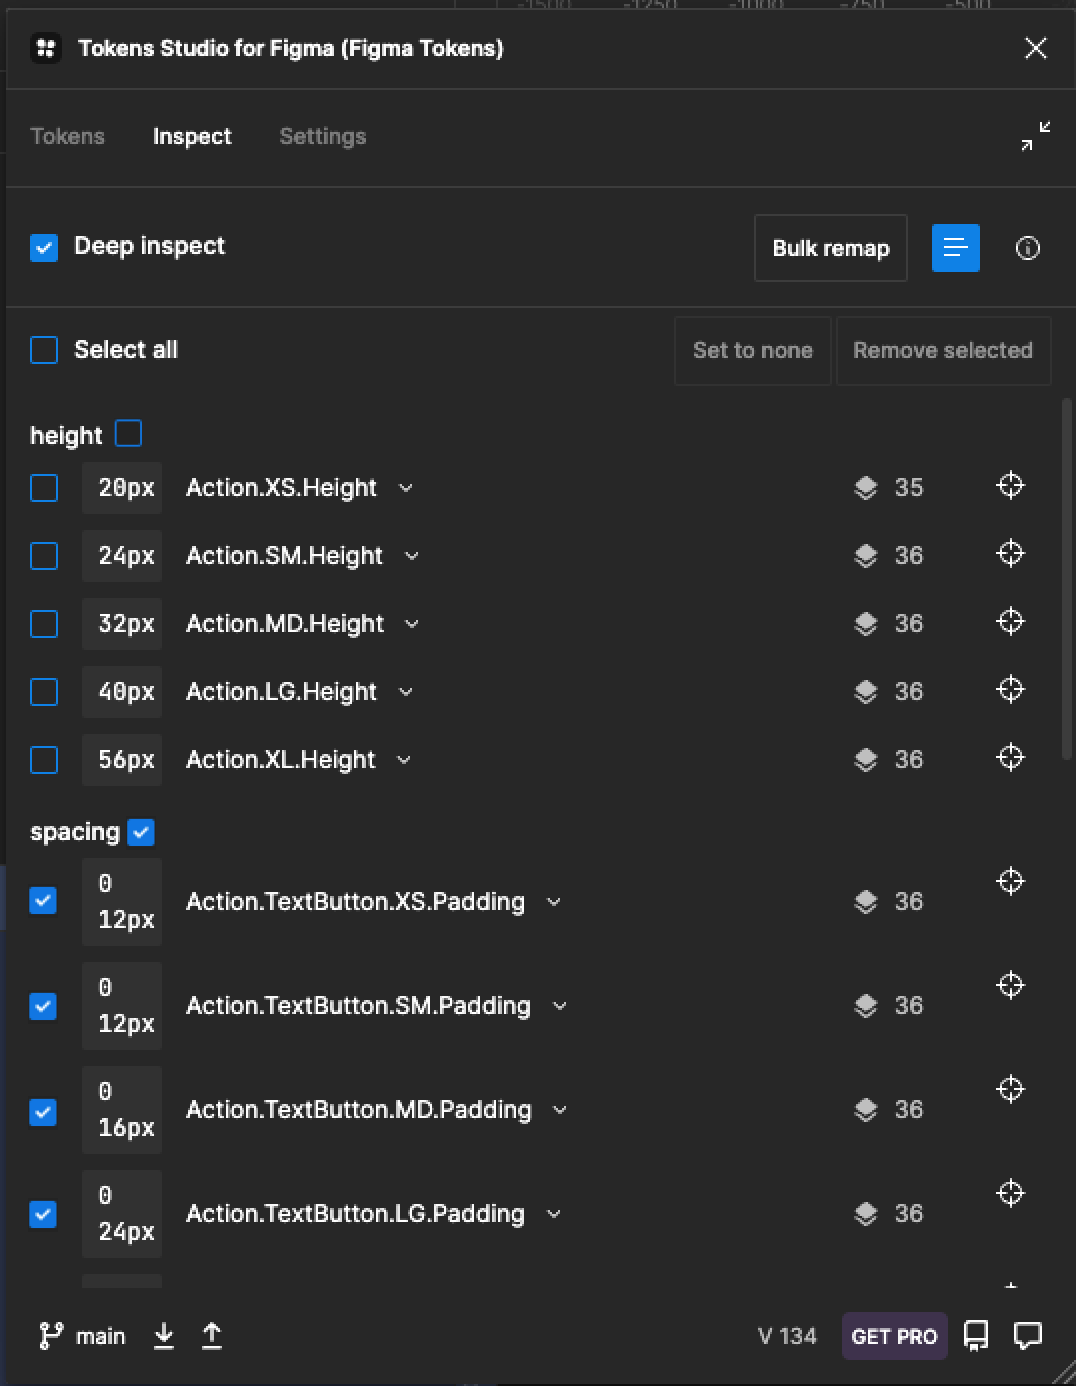This screenshot has width=1076, height=1386.
Task: Open the Settings tab
Action: (322, 137)
